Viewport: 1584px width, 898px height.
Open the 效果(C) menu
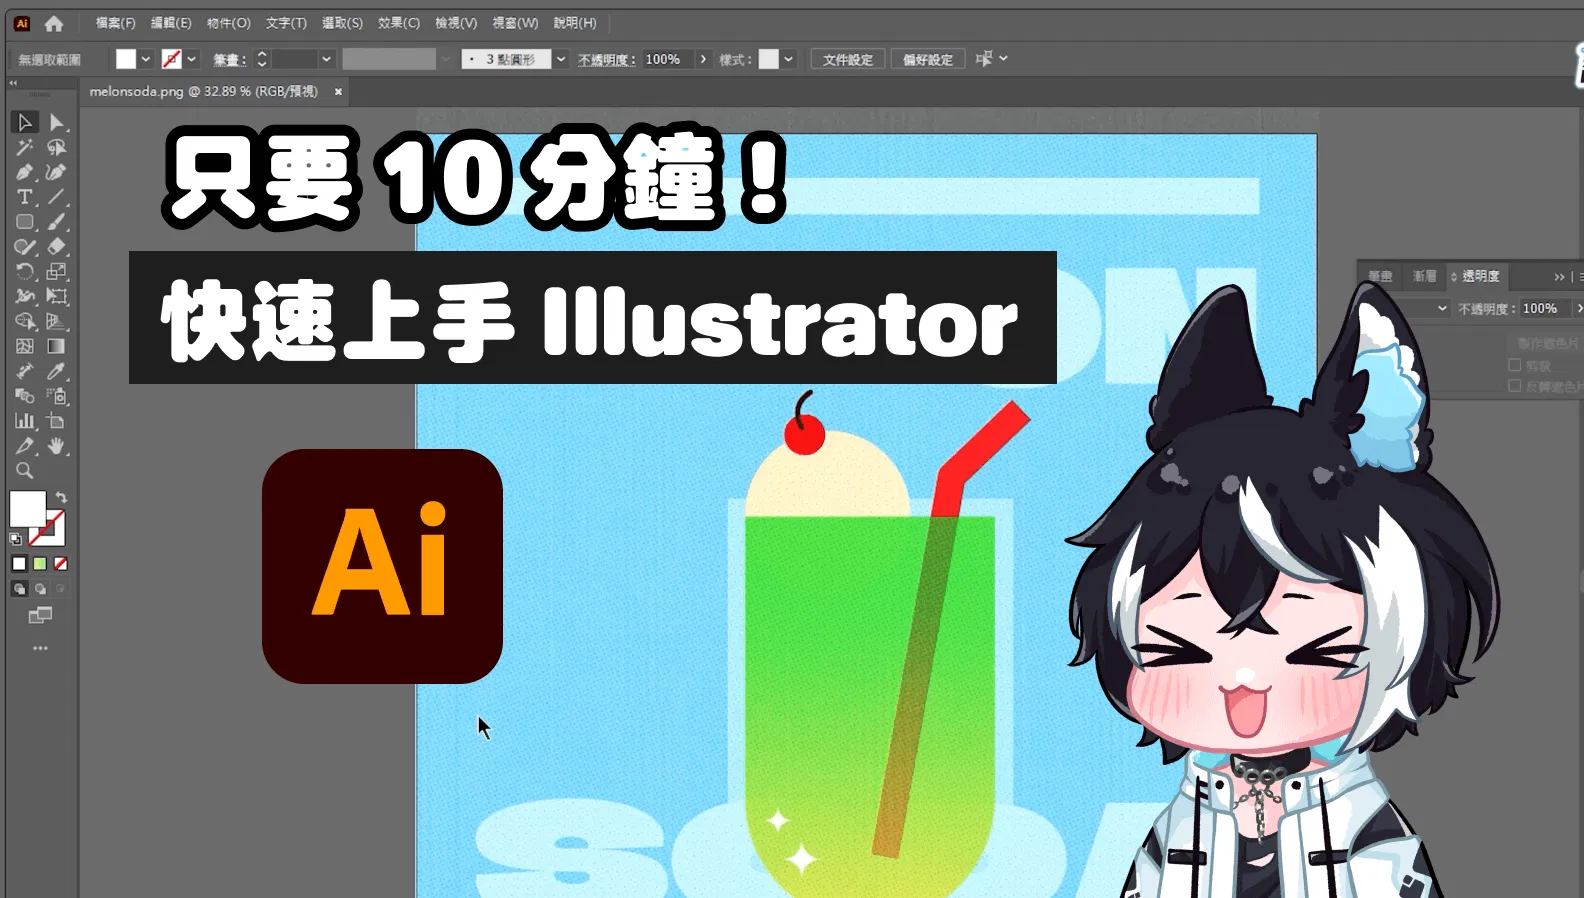click(x=399, y=23)
